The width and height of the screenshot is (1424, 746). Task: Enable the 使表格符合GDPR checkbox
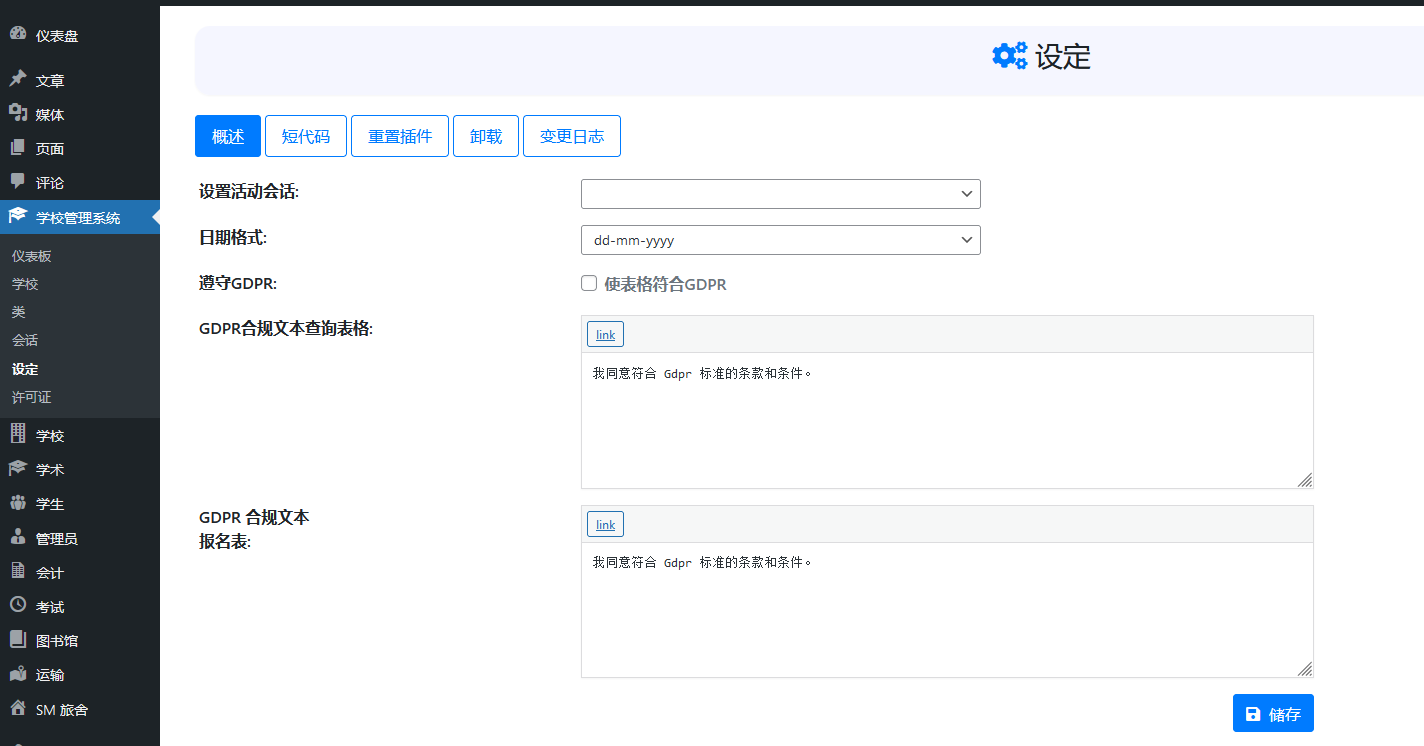pos(589,283)
